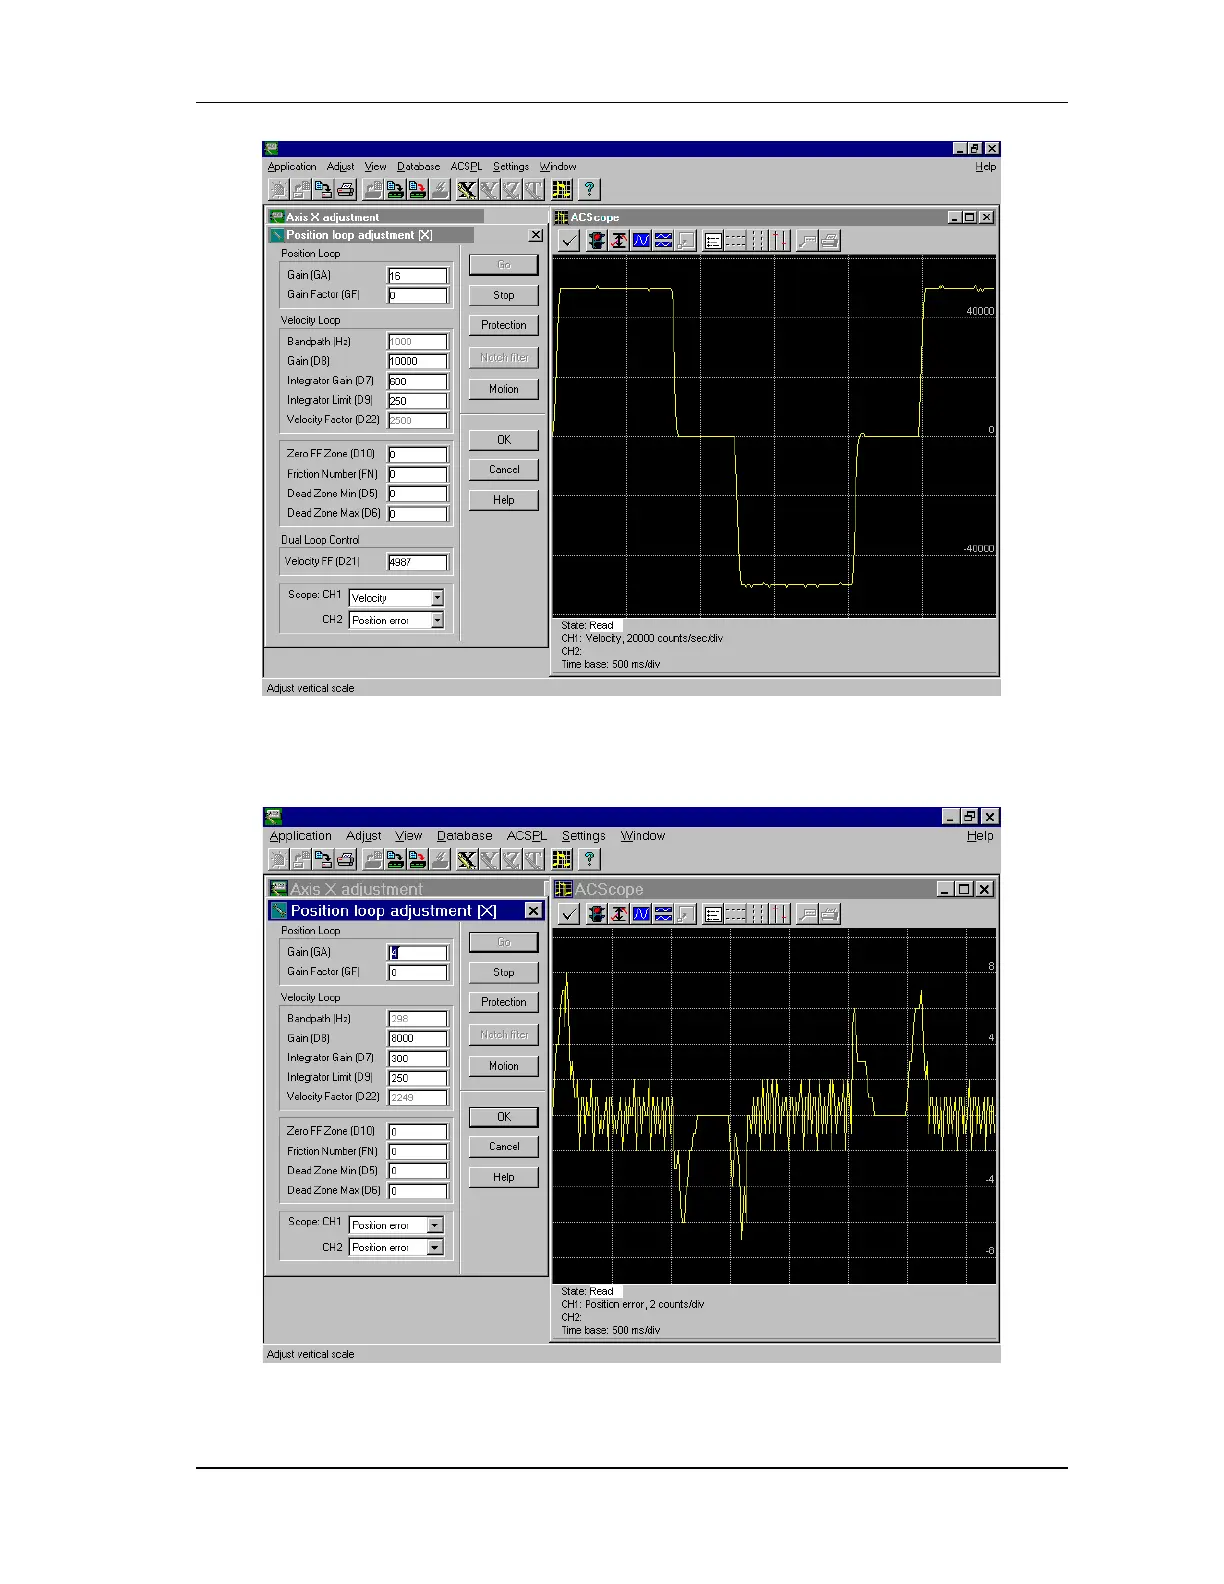
Task: Click traffic light icon in bottom ACScope toolbar
Action: pos(597,913)
